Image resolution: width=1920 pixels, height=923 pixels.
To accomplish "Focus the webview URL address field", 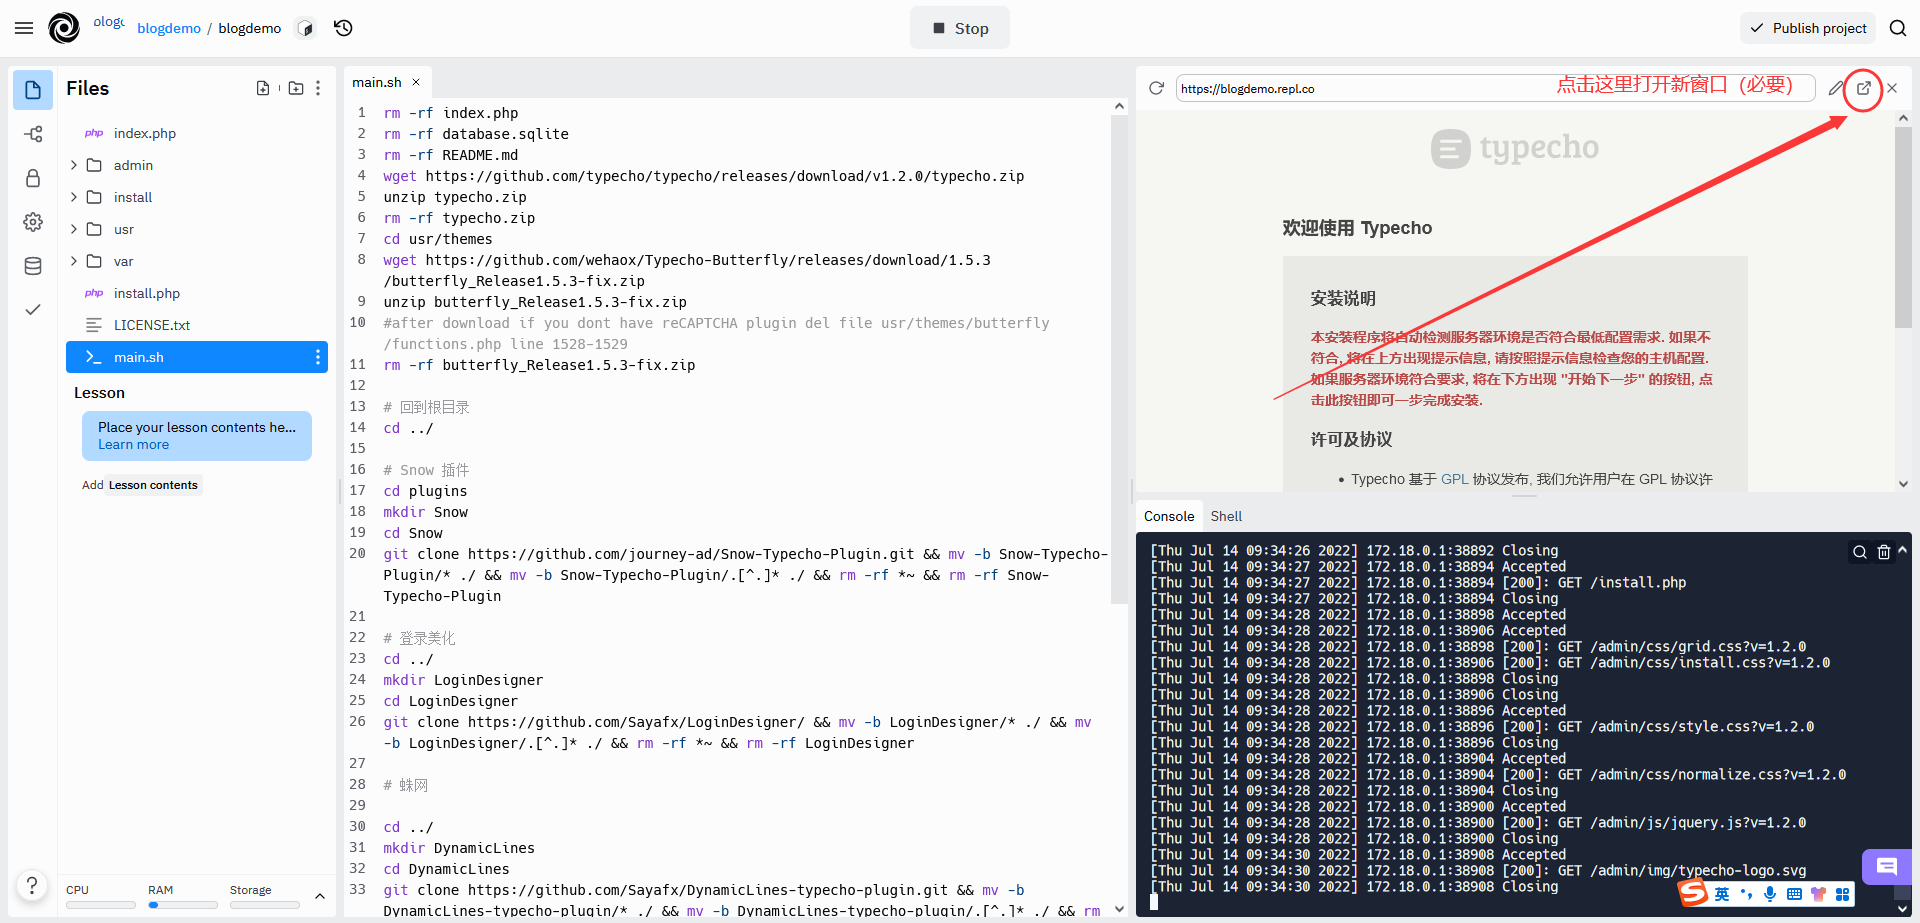I will (1495, 88).
